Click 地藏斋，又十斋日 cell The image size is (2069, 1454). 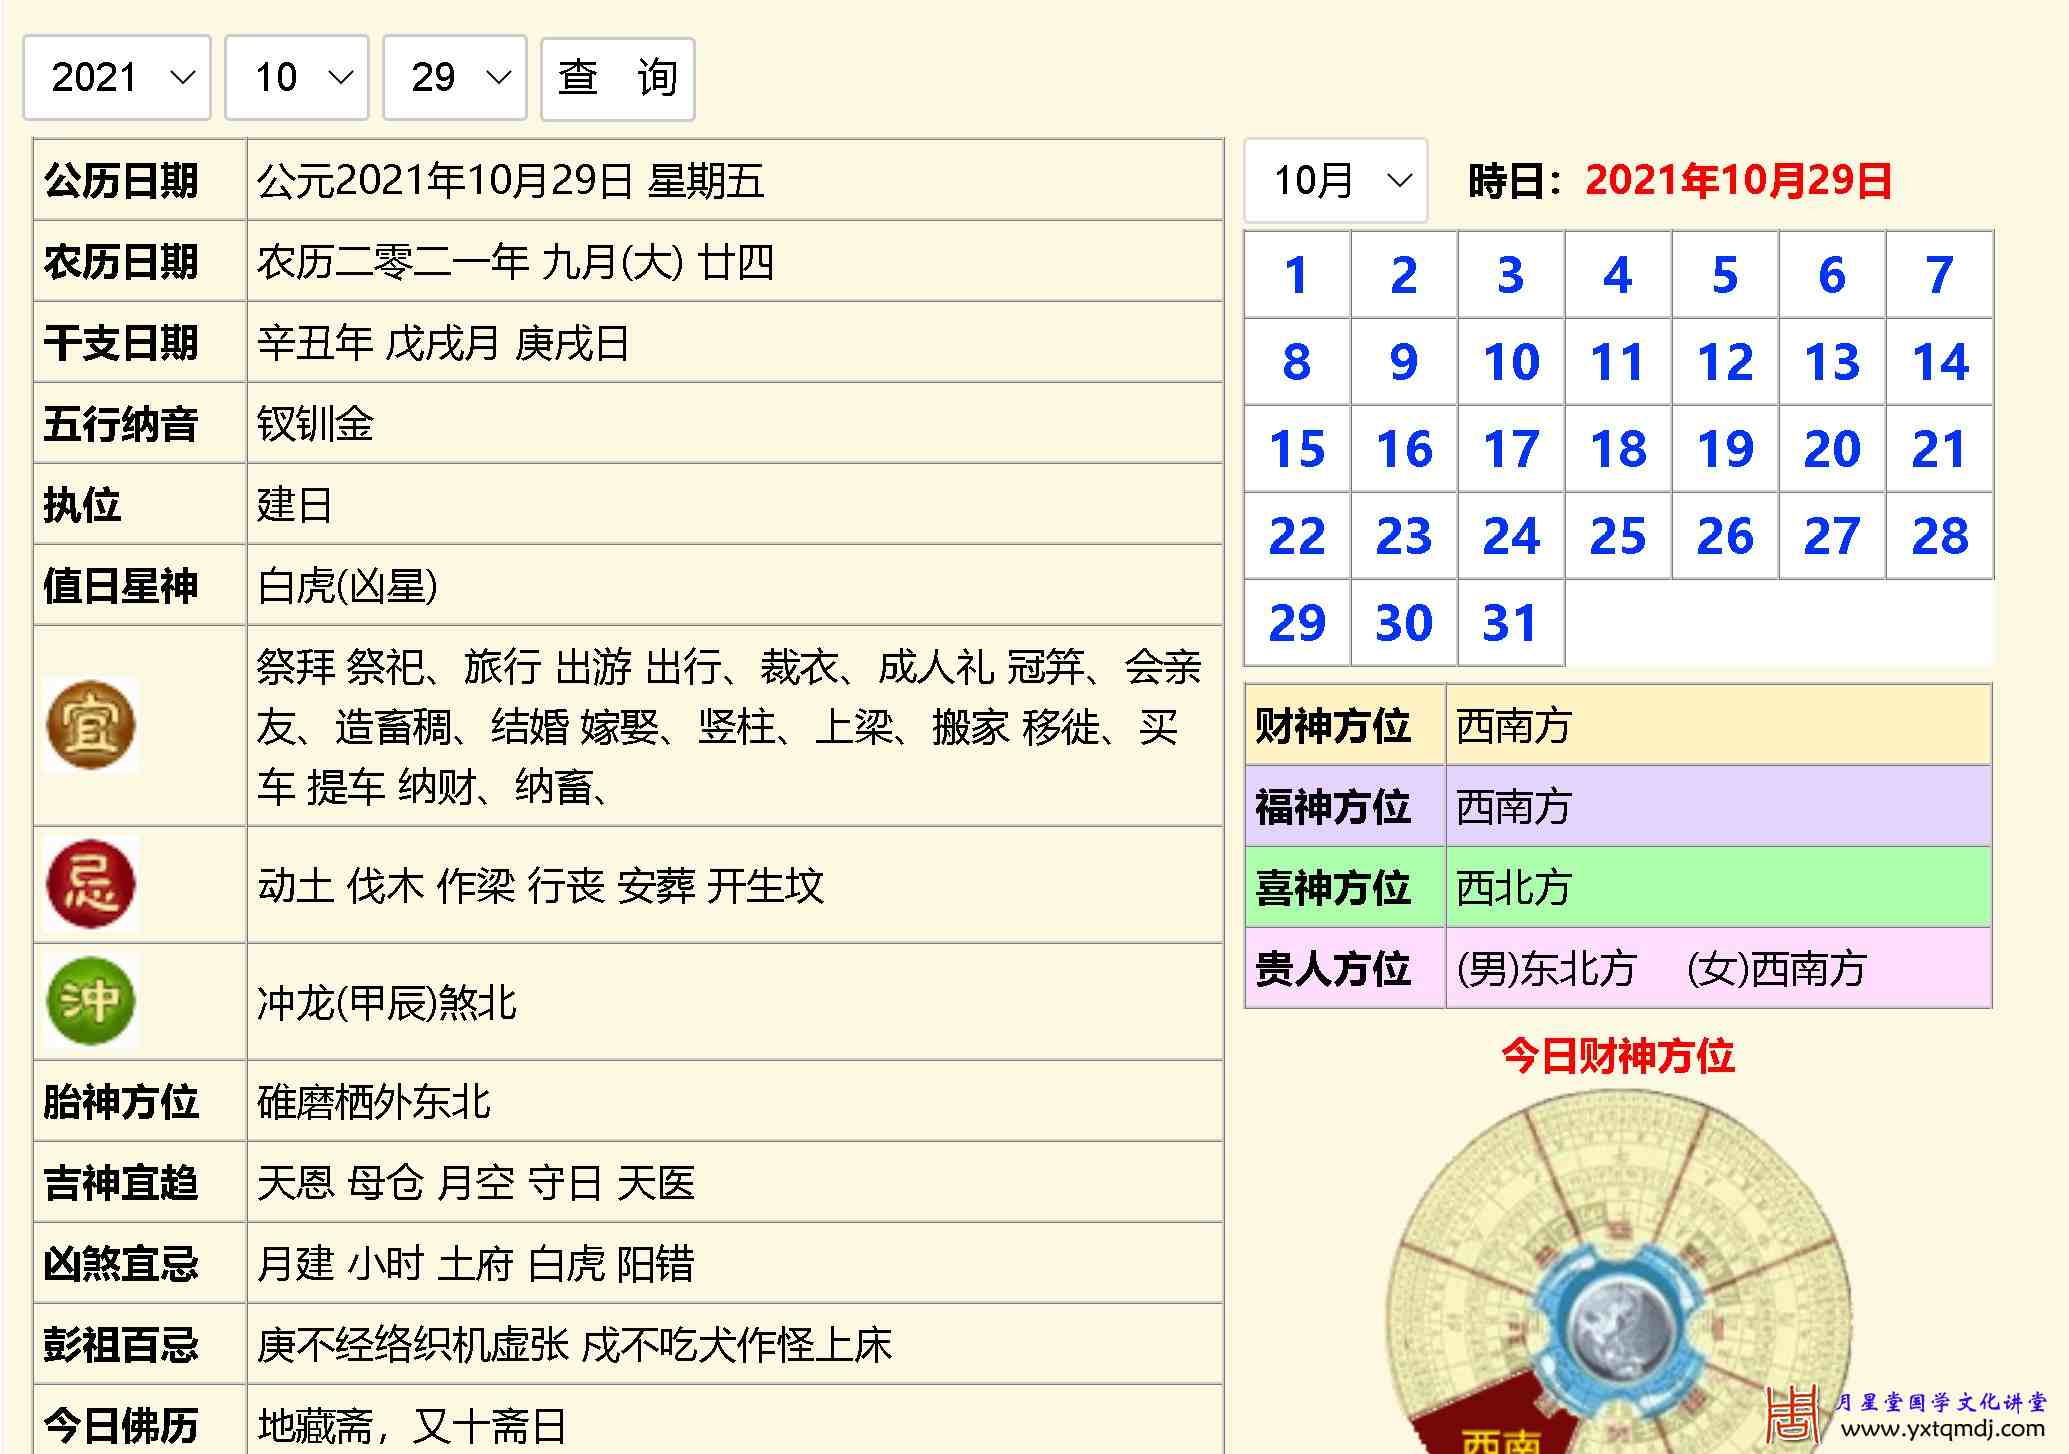[x=735, y=1421]
